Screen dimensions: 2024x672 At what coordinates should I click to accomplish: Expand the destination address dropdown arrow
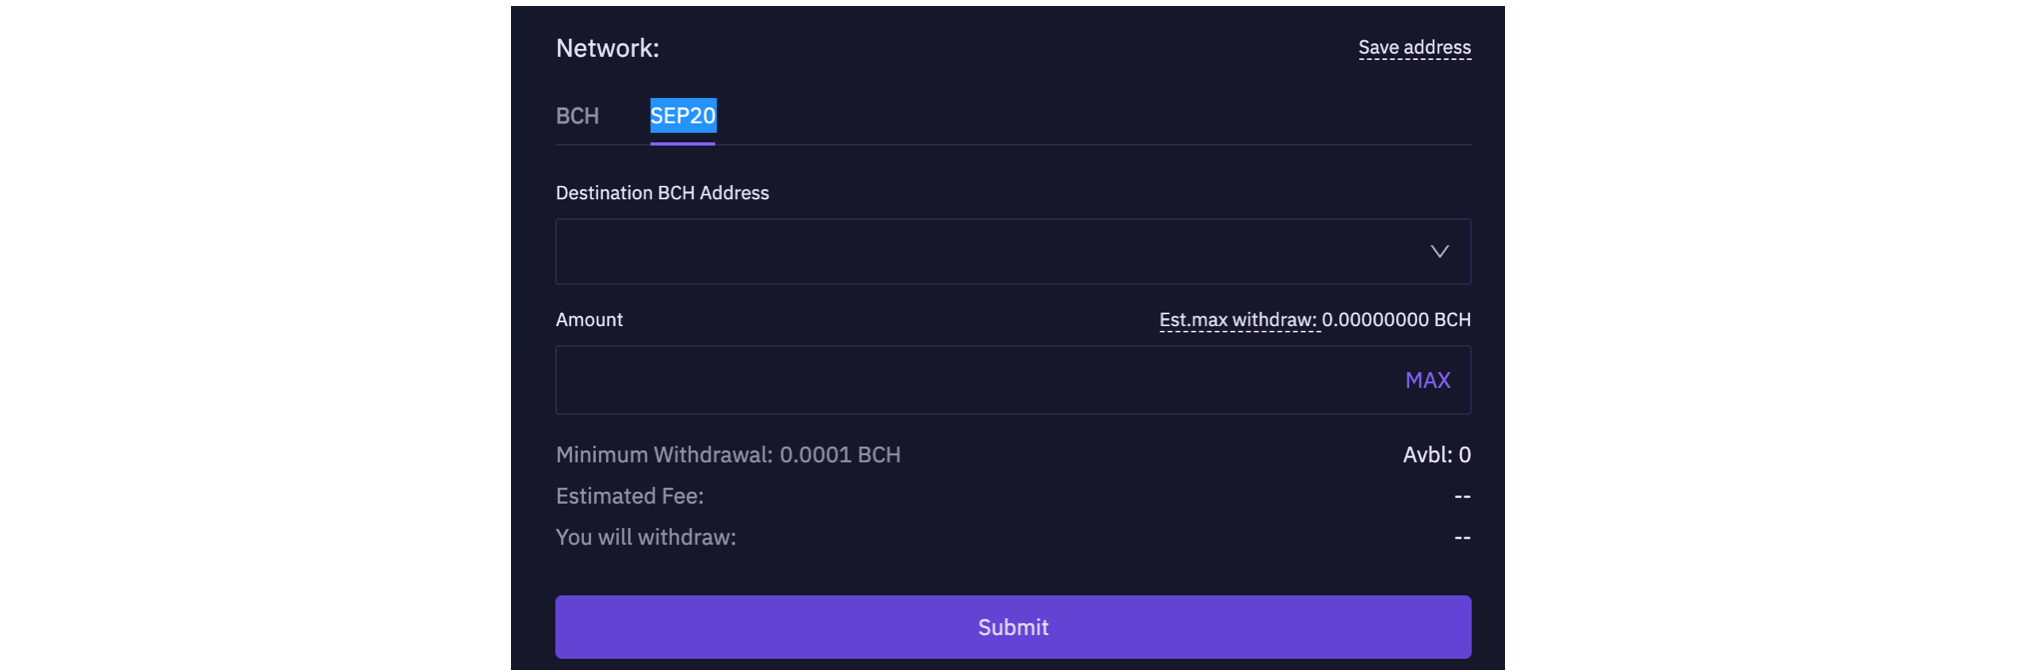click(1439, 252)
